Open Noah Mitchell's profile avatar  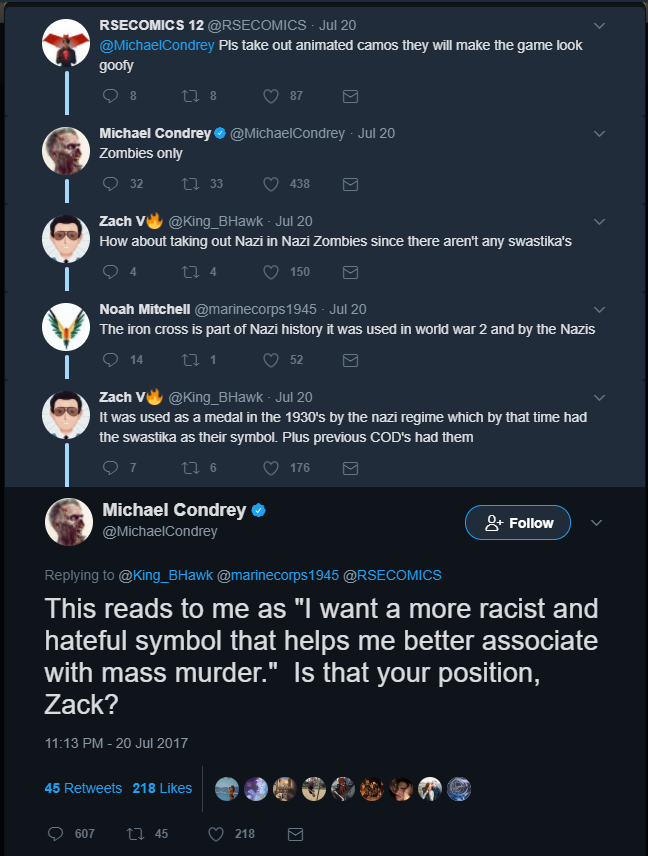coord(67,328)
